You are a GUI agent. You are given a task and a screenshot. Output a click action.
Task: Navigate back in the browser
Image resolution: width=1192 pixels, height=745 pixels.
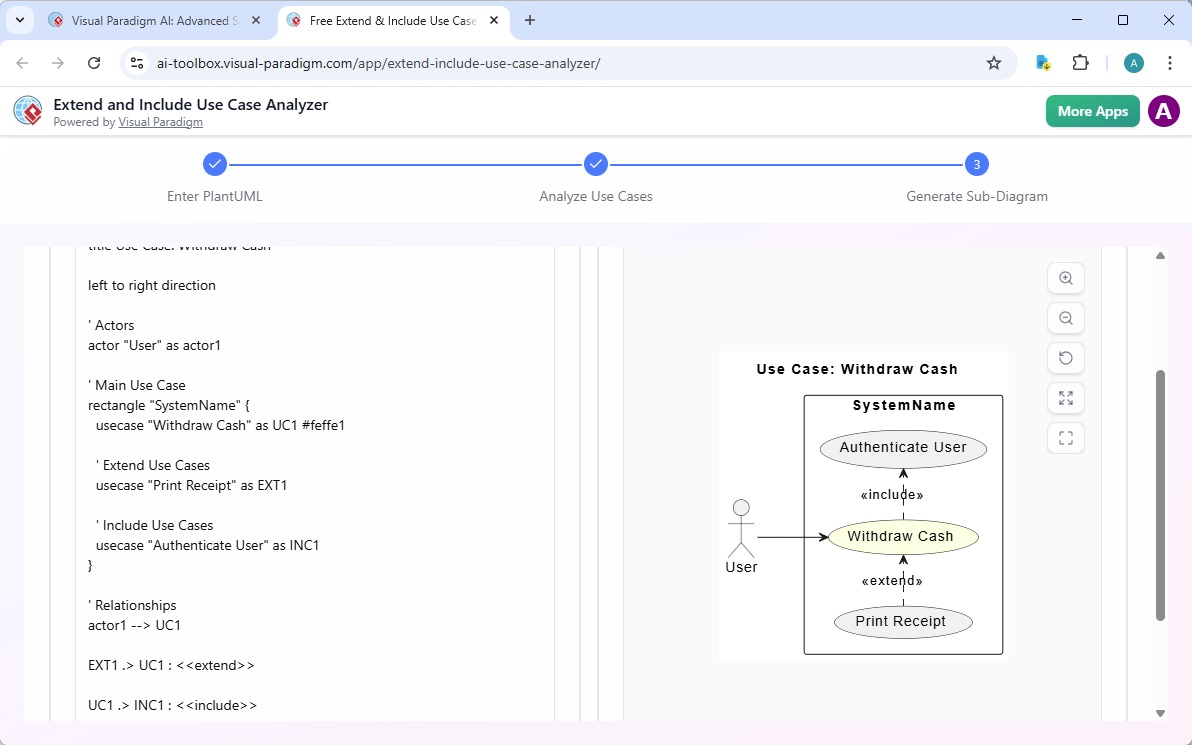(22, 62)
